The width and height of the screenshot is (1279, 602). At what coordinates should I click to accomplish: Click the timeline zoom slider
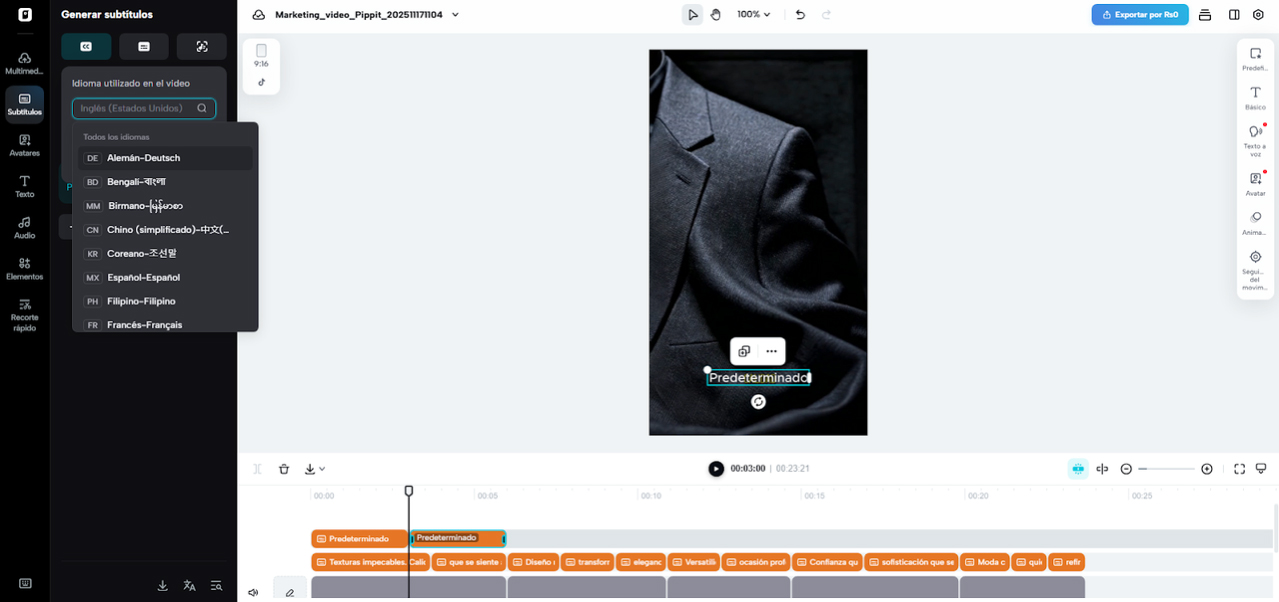[1166, 469]
